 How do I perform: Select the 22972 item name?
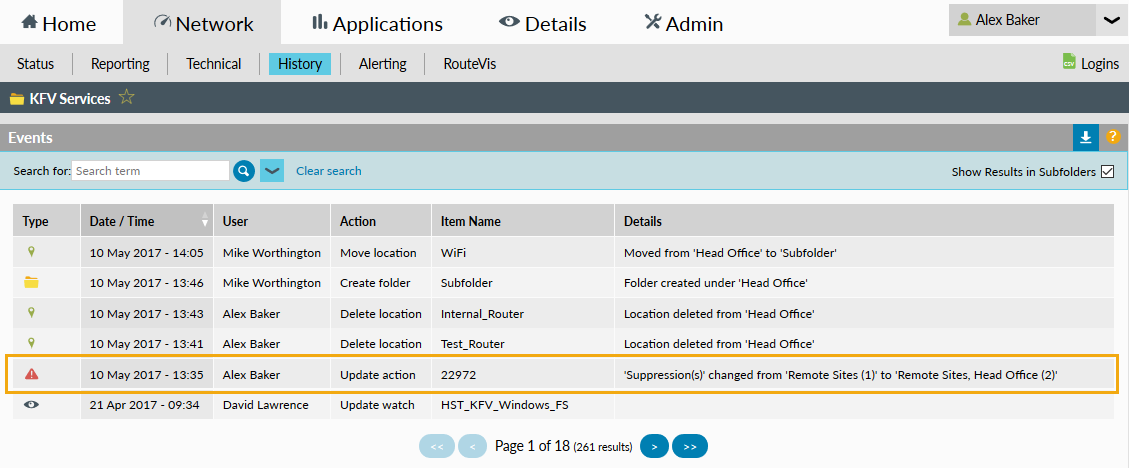coord(459,374)
